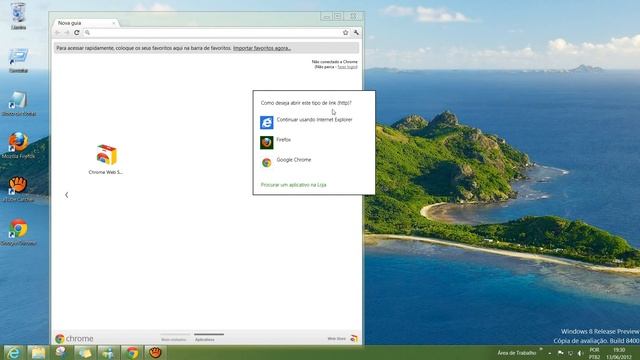Choose Continuar usando Internet Explorer

click(314, 120)
